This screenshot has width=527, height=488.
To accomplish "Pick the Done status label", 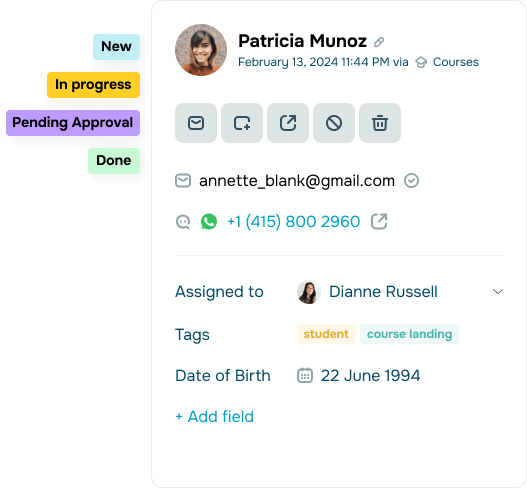I will click(114, 161).
